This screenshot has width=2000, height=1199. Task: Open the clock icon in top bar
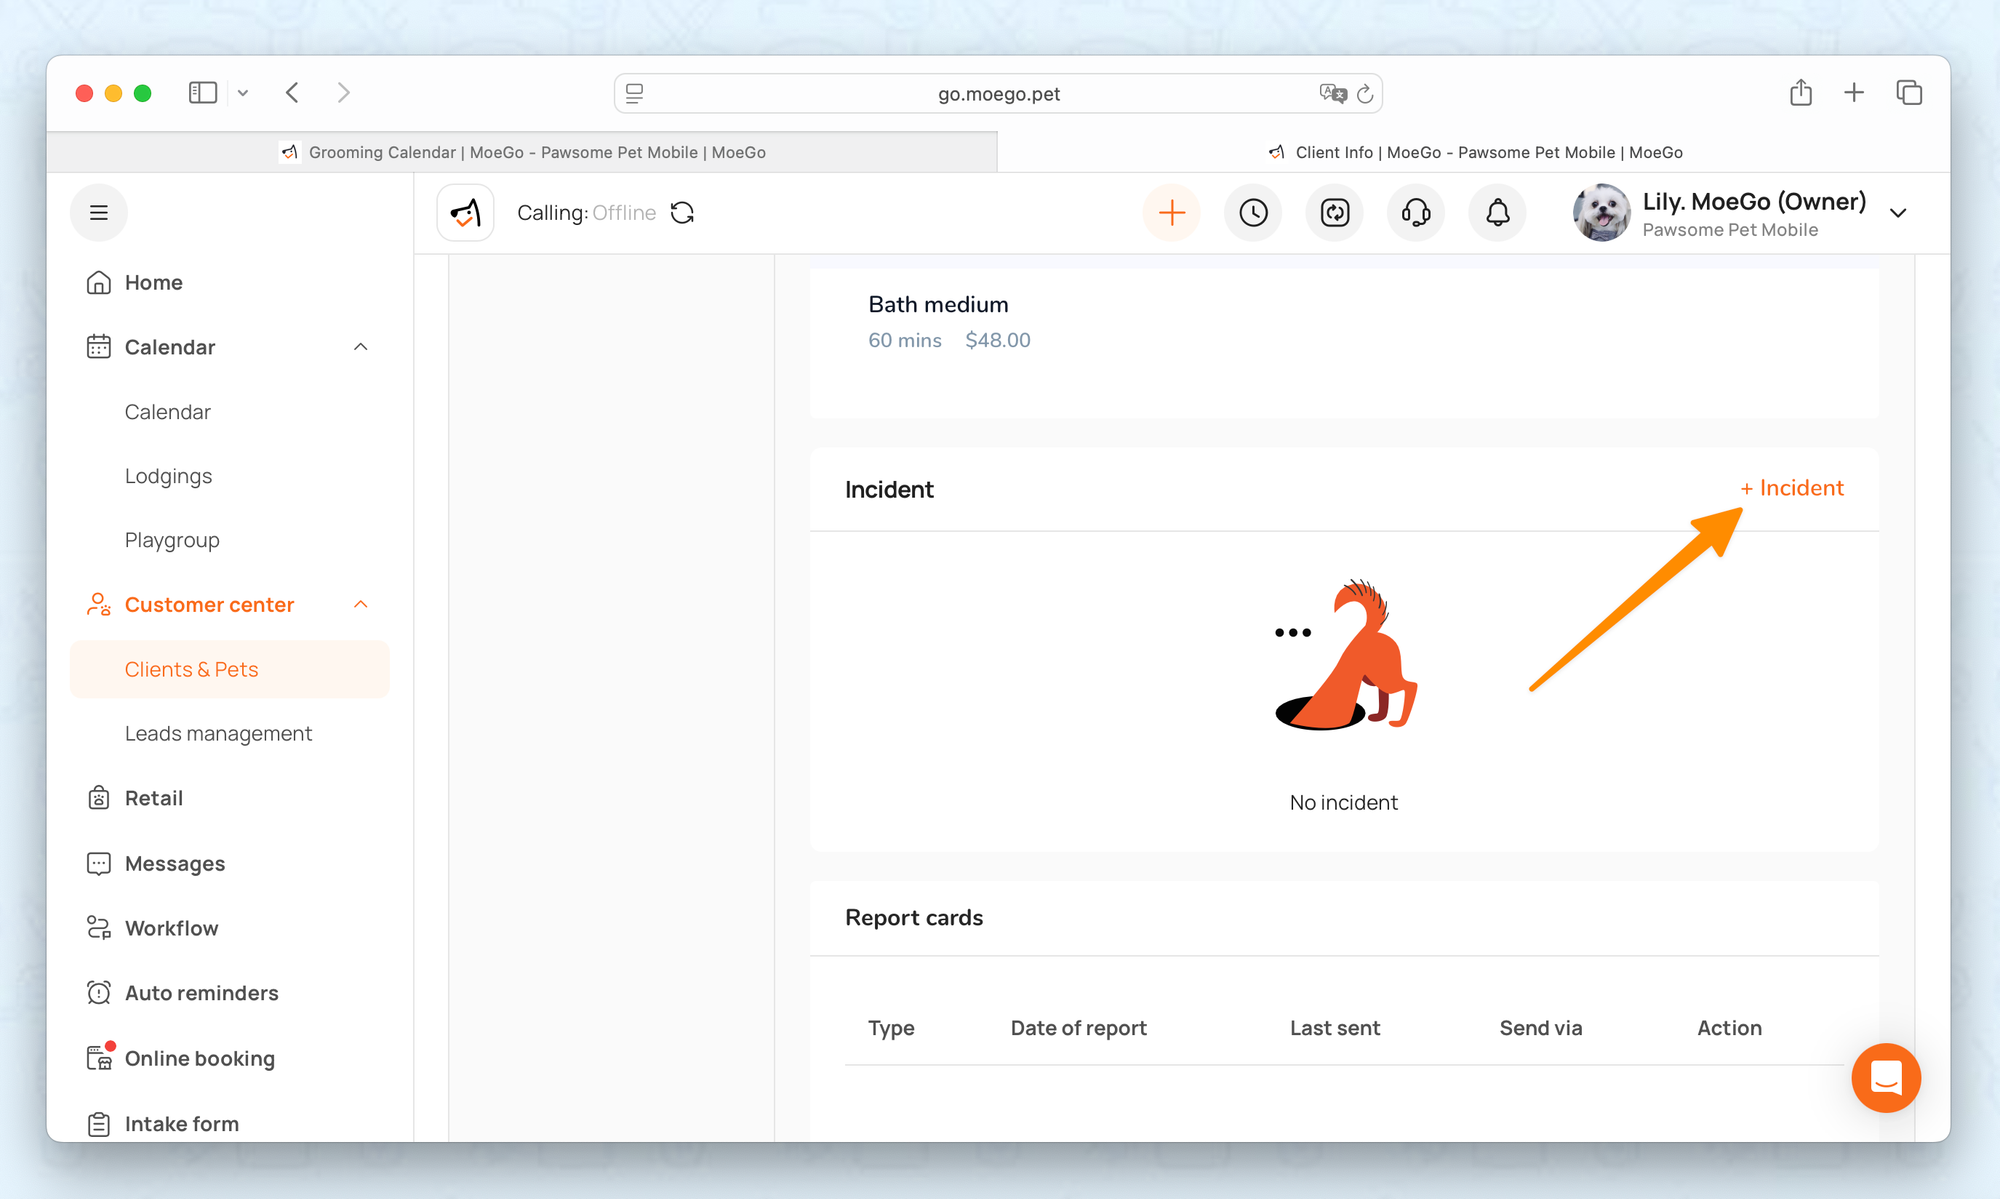pyautogui.click(x=1253, y=213)
